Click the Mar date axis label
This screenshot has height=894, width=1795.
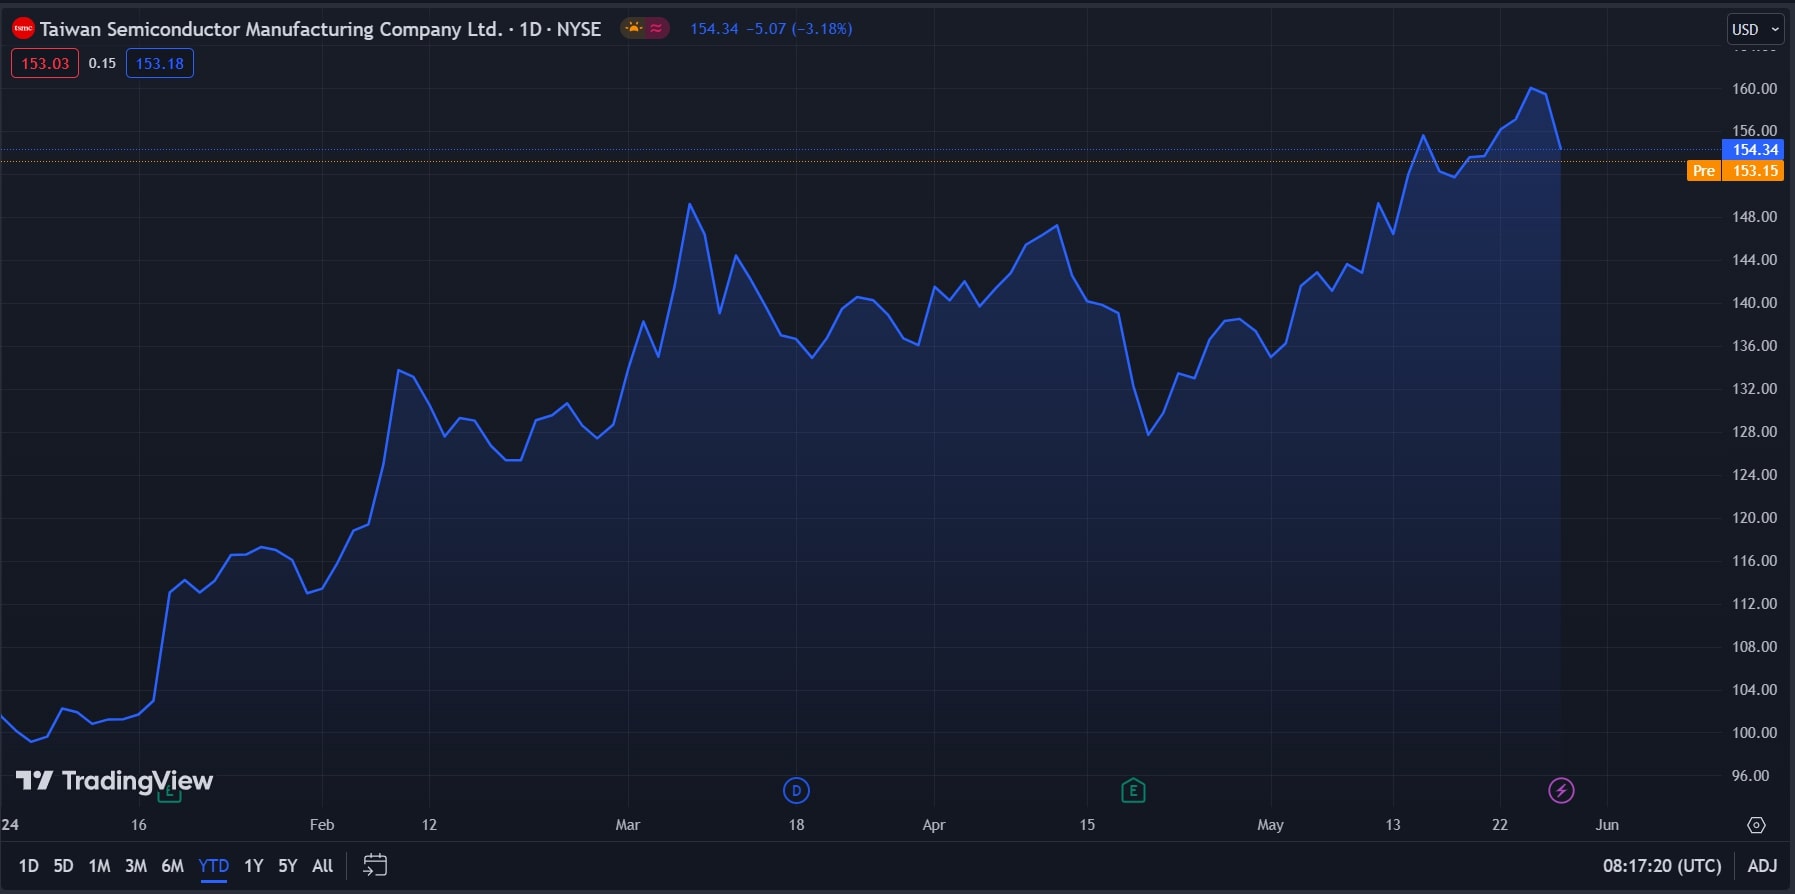627,825
